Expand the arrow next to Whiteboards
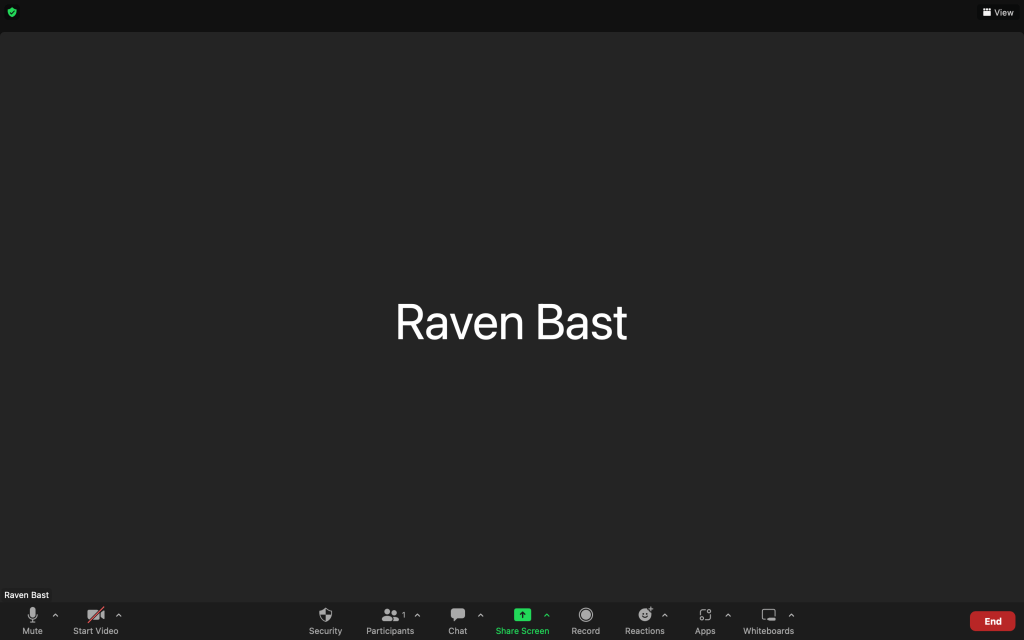 pos(791,615)
